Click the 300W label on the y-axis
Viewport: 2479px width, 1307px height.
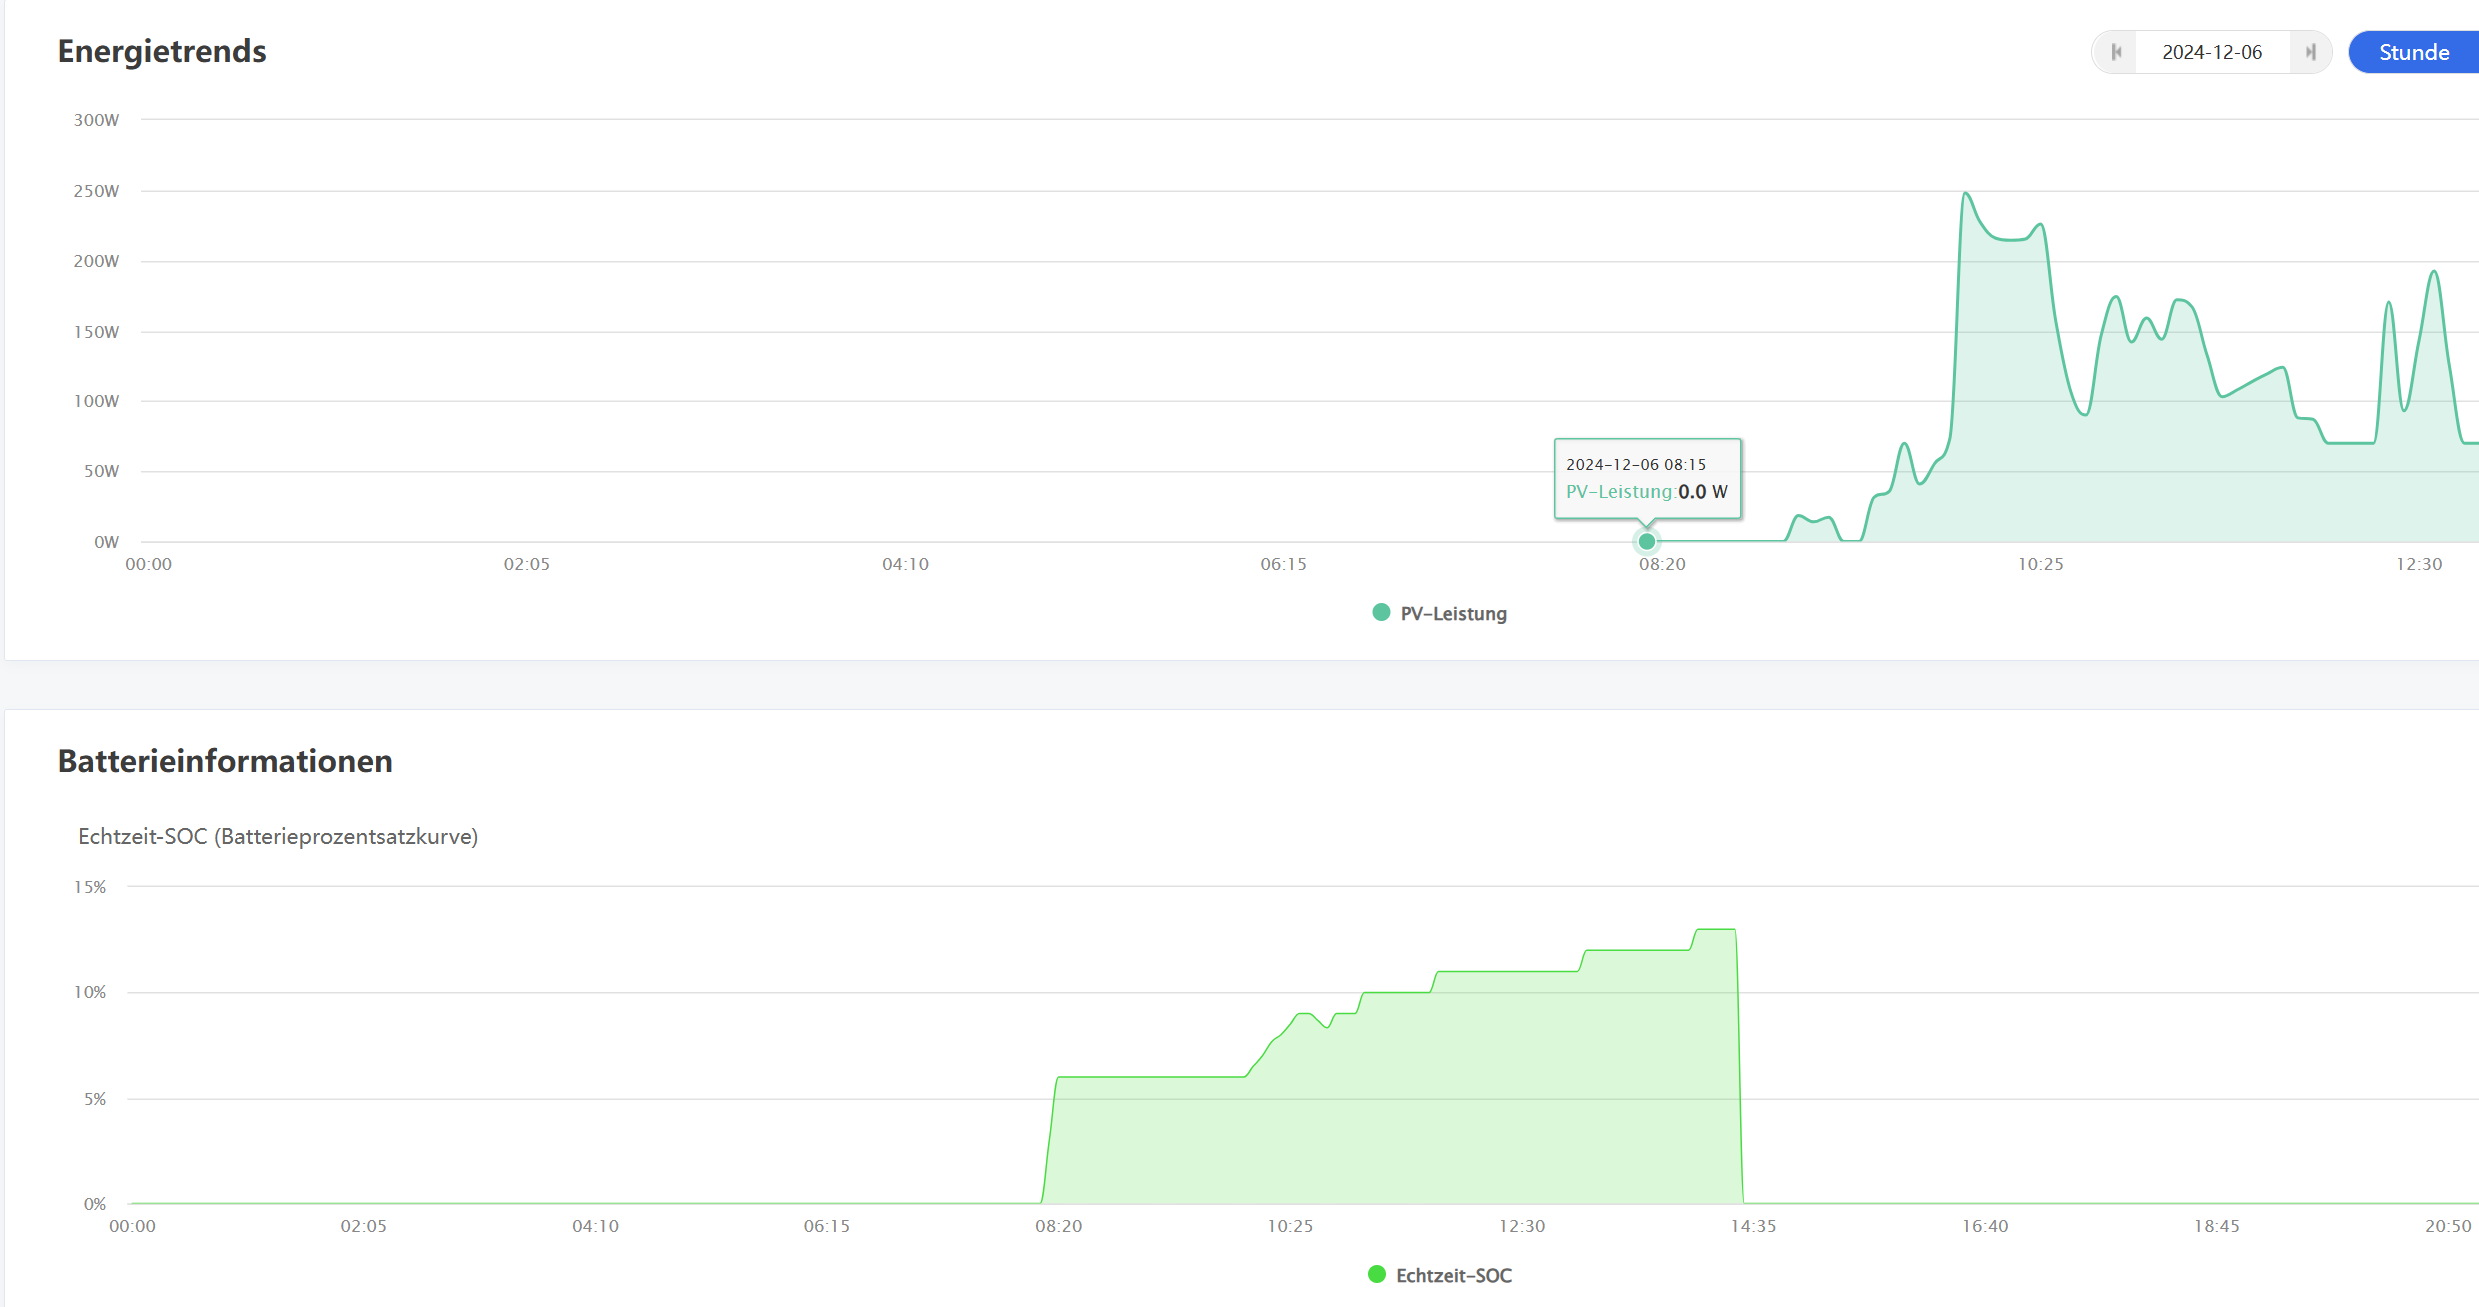click(96, 120)
